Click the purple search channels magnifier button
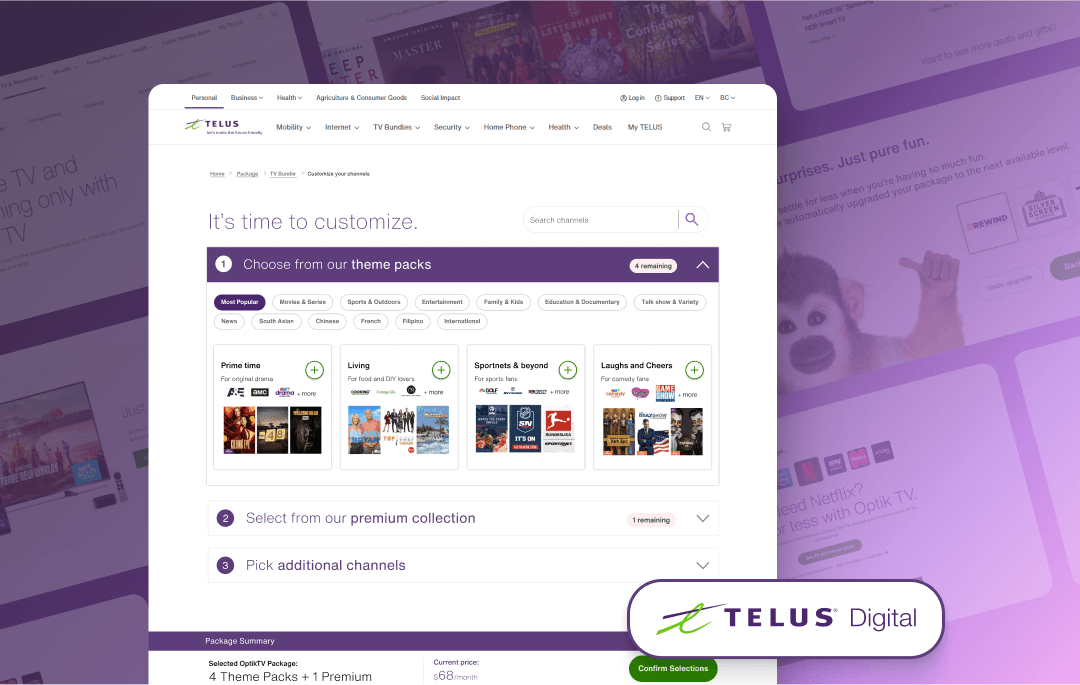The image size is (1080, 685). (692, 220)
